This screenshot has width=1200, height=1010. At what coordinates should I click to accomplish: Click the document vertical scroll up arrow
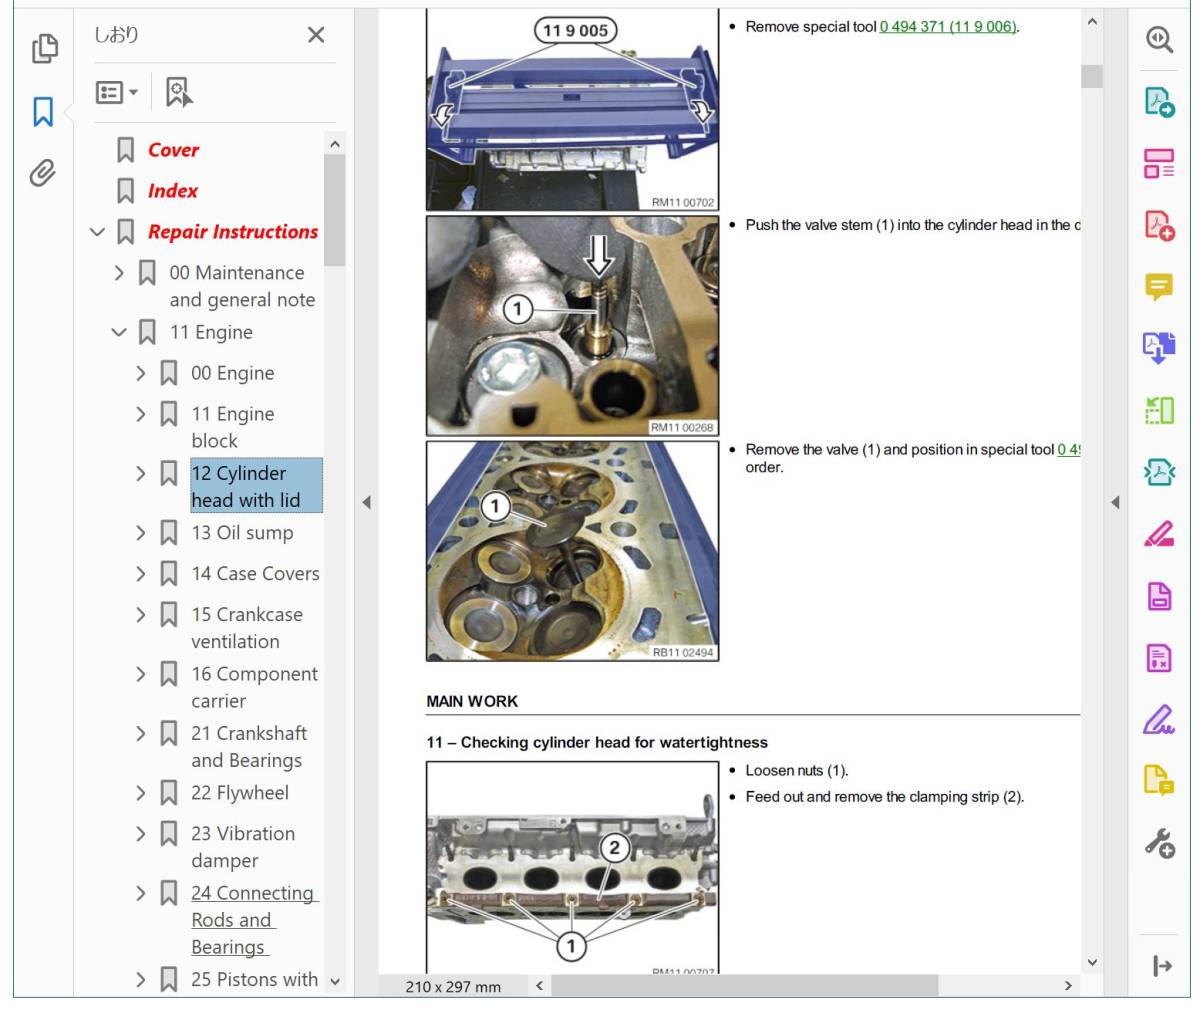point(1091,21)
